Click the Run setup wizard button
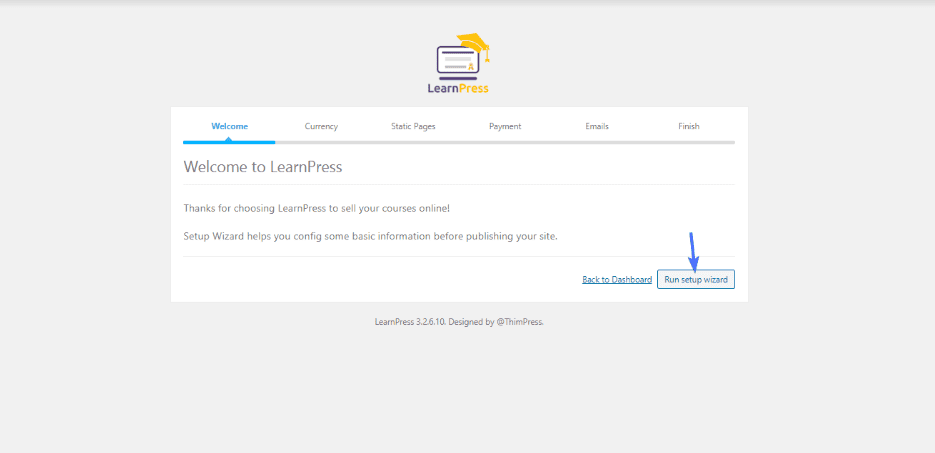 696,279
